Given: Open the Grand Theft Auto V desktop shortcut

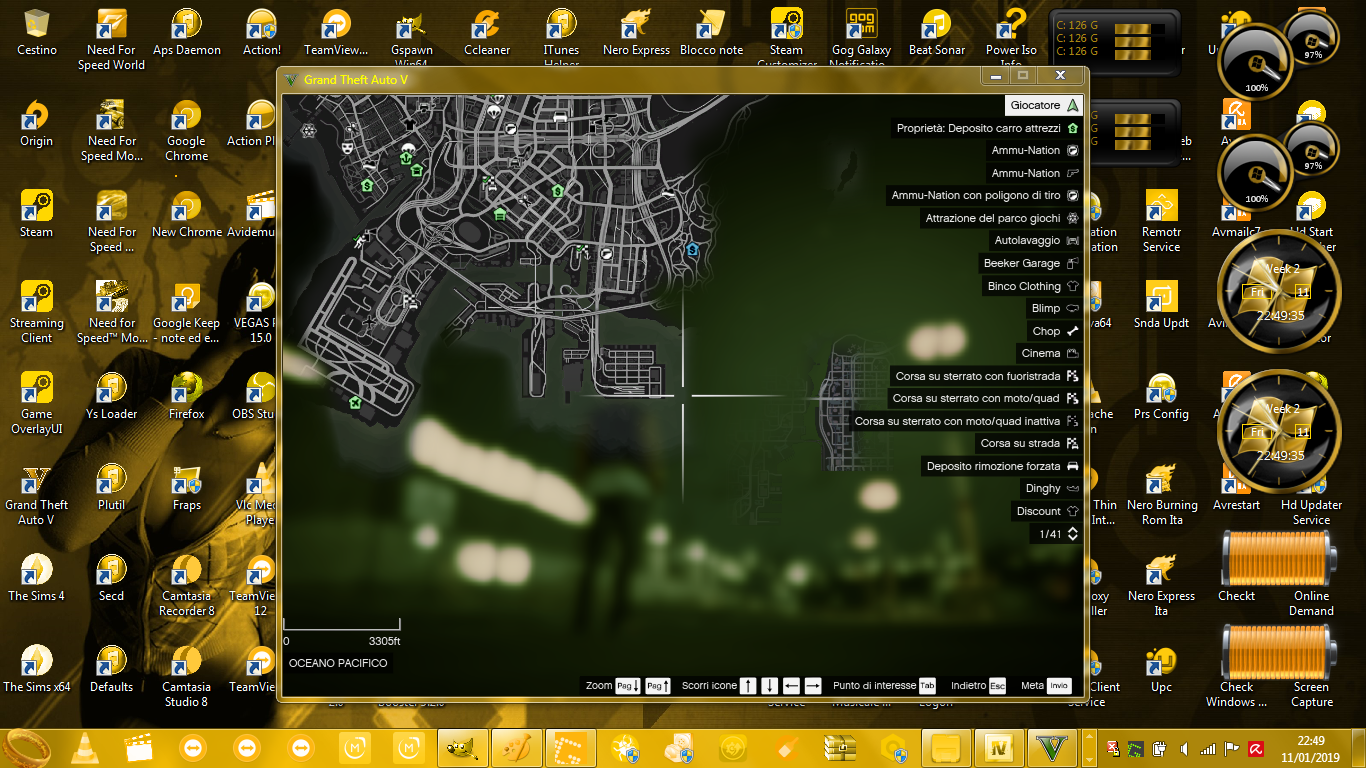Looking at the screenshot, I should (37, 494).
